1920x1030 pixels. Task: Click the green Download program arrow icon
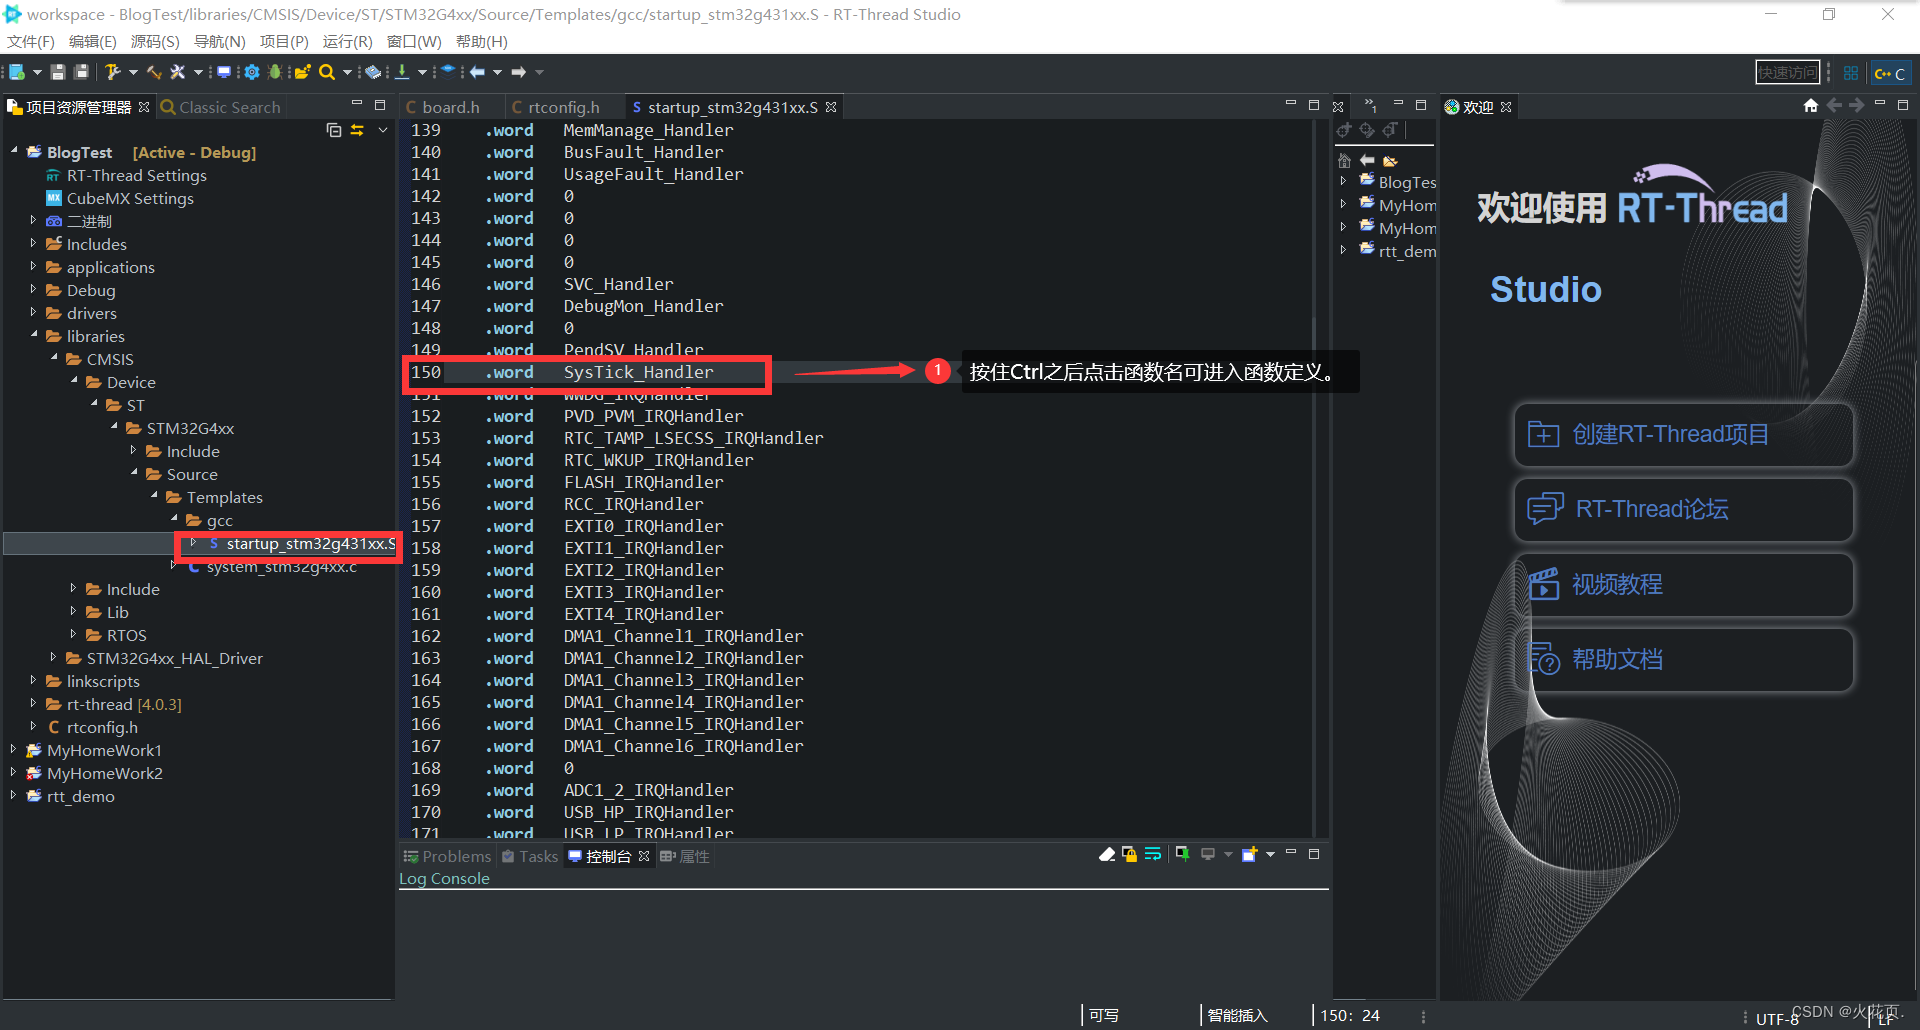(x=402, y=72)
